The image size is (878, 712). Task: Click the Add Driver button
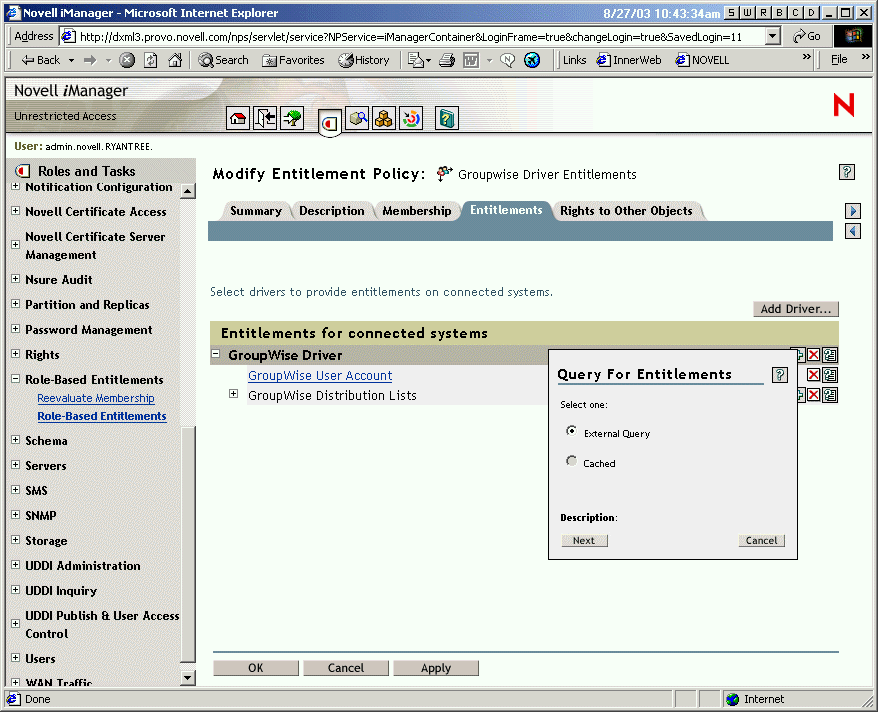point(795,309)
